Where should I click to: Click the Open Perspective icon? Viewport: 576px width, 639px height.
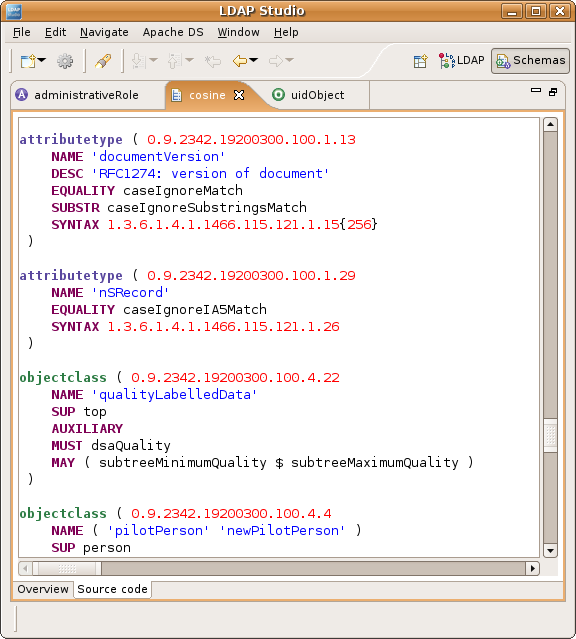pyautogui.click(x=420, y=61)
